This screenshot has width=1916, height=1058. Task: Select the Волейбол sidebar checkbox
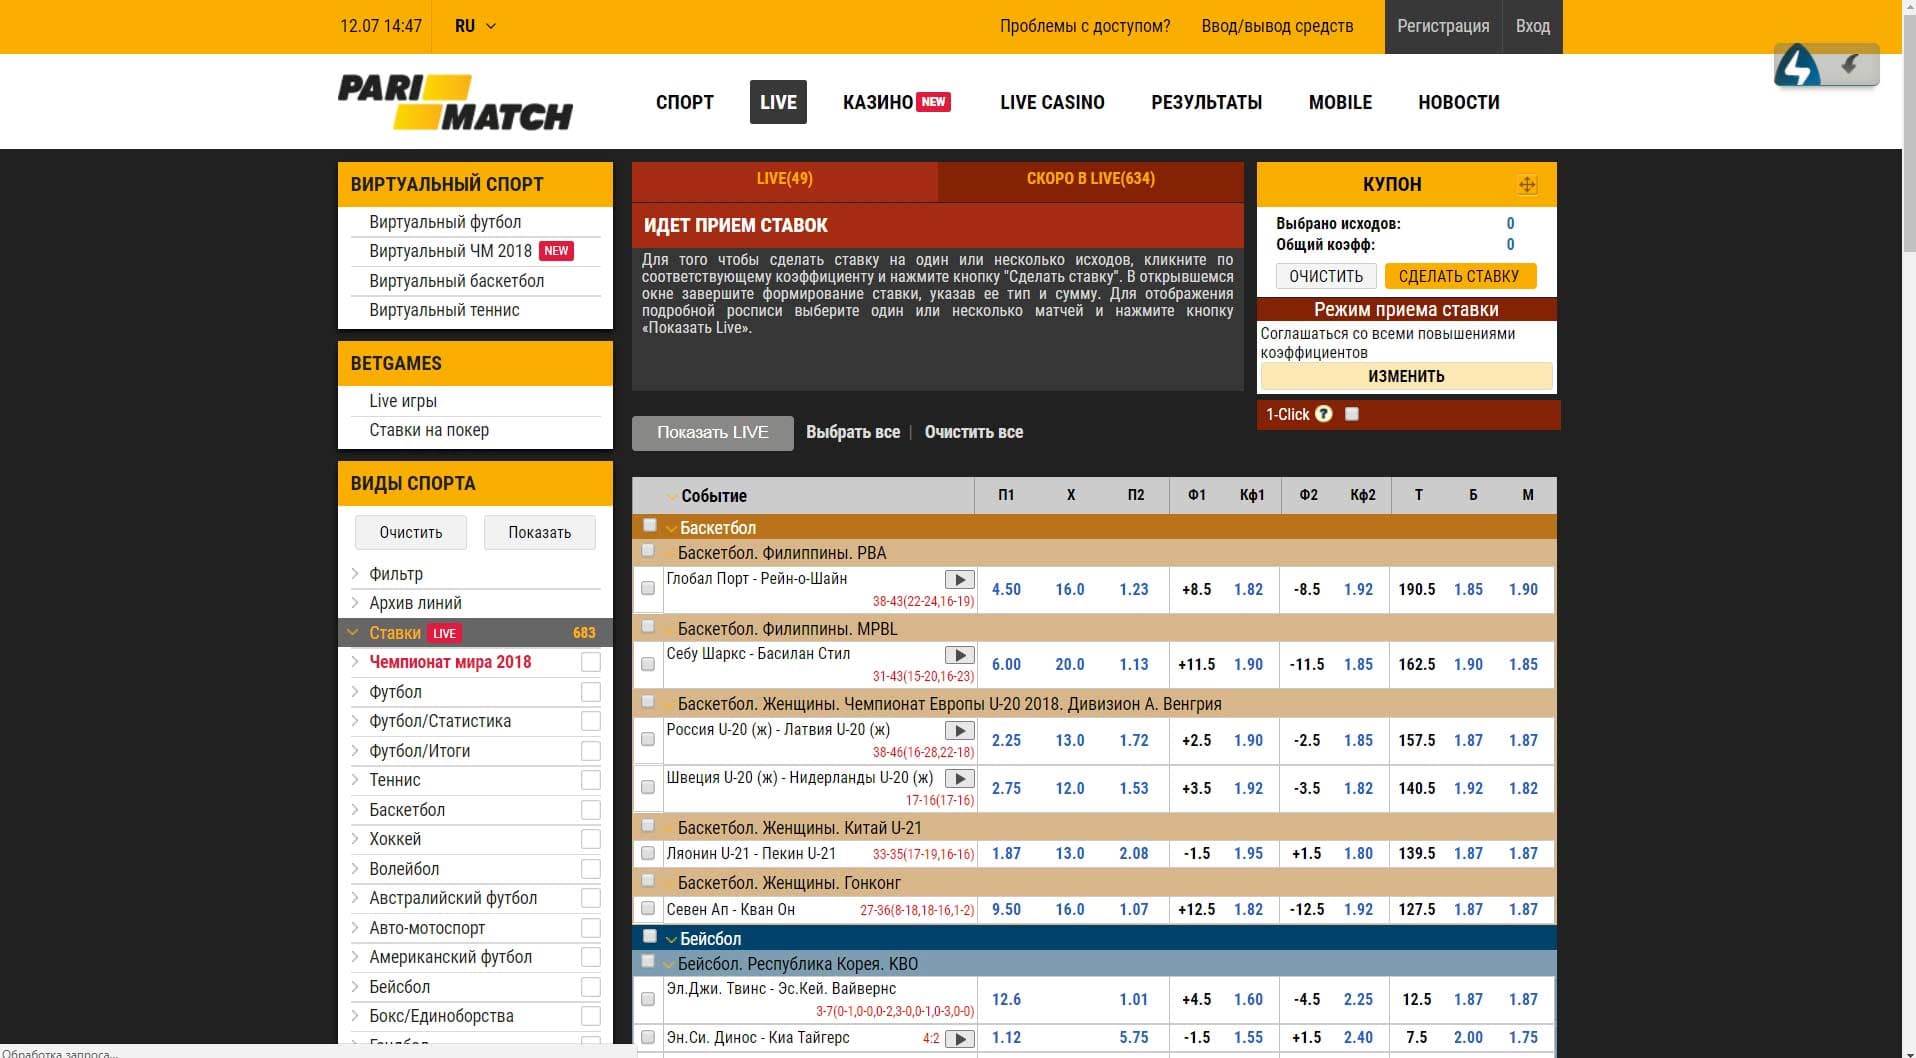(591, 869)
